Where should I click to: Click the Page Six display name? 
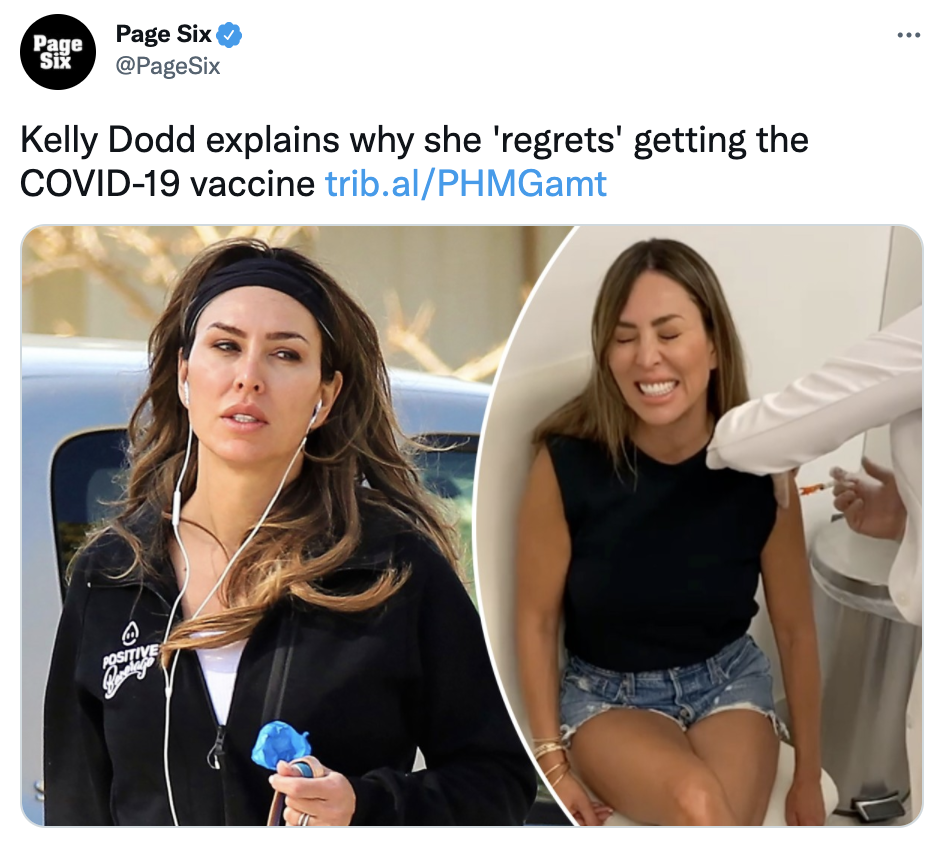point(164,34)
